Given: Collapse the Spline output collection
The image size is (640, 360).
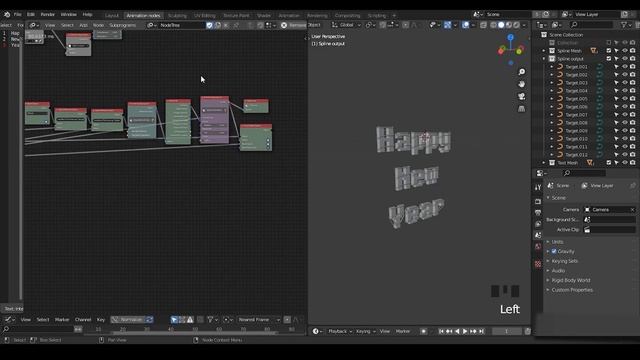Looking at the screenshot, I should [x=544, y=59].
